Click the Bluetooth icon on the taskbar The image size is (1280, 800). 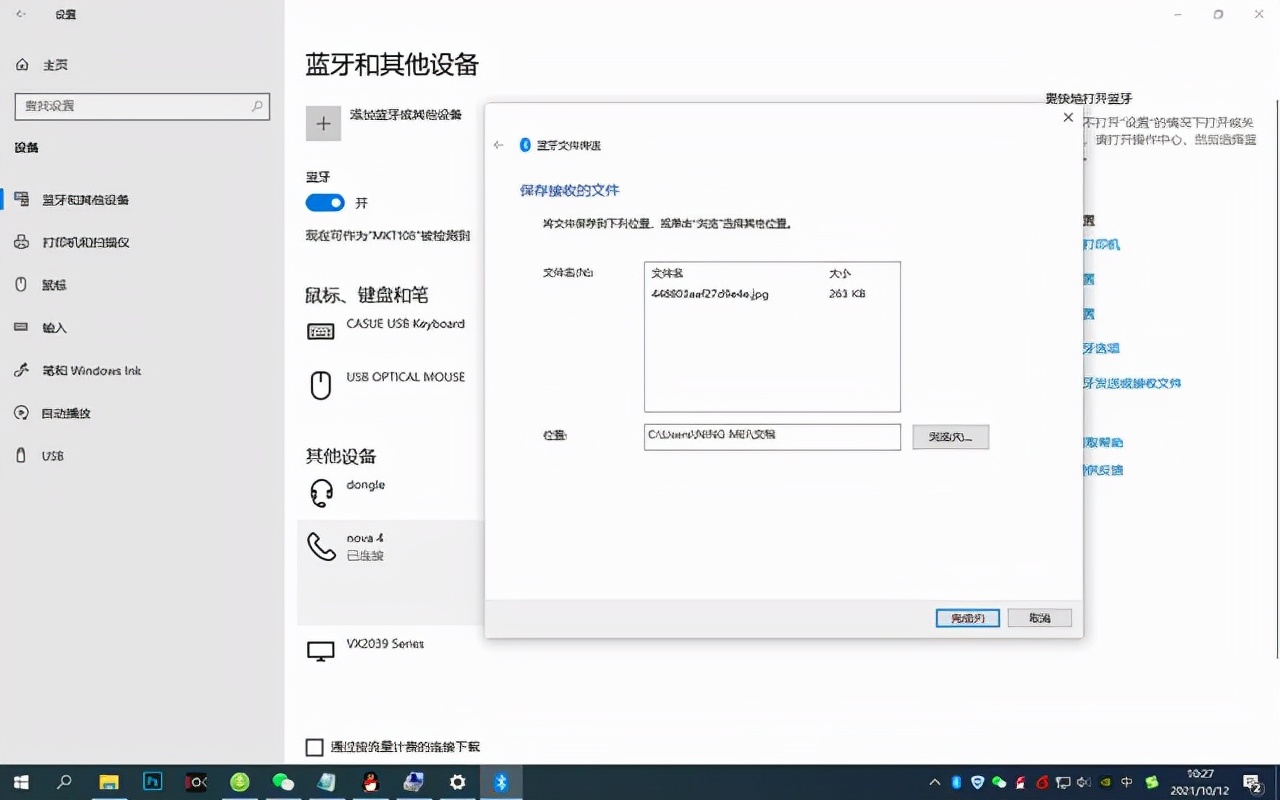click(500, 782)
